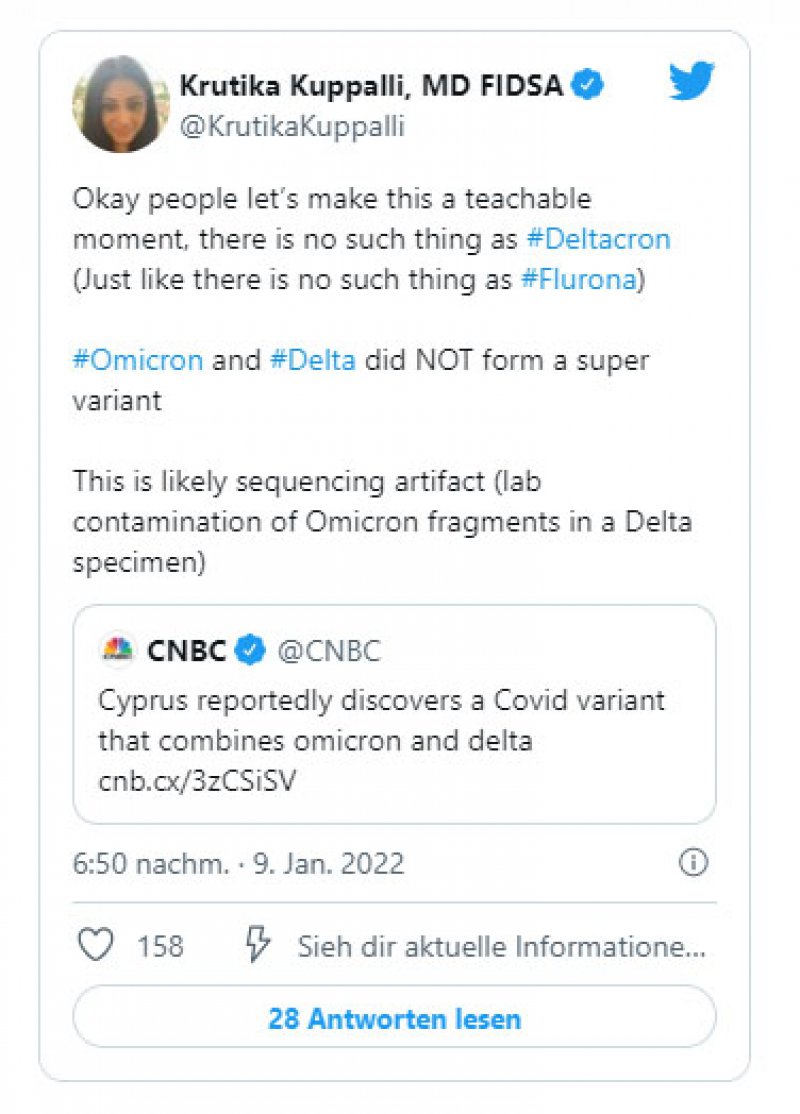This screenshot has width=800, height=1114.
Task: Follow the #Delta hashtag link
Action: [313, 360]
